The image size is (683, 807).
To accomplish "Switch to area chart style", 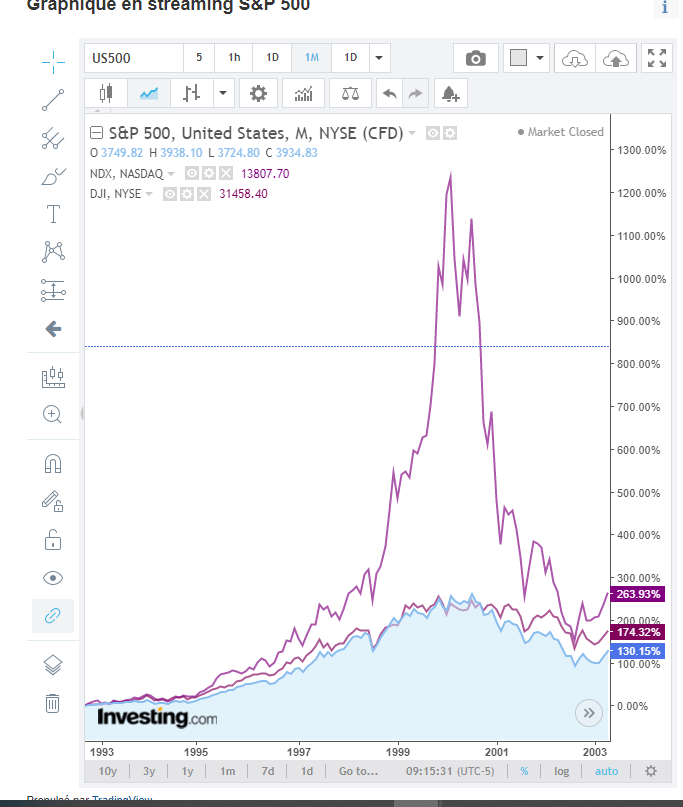I will point(149,94).
